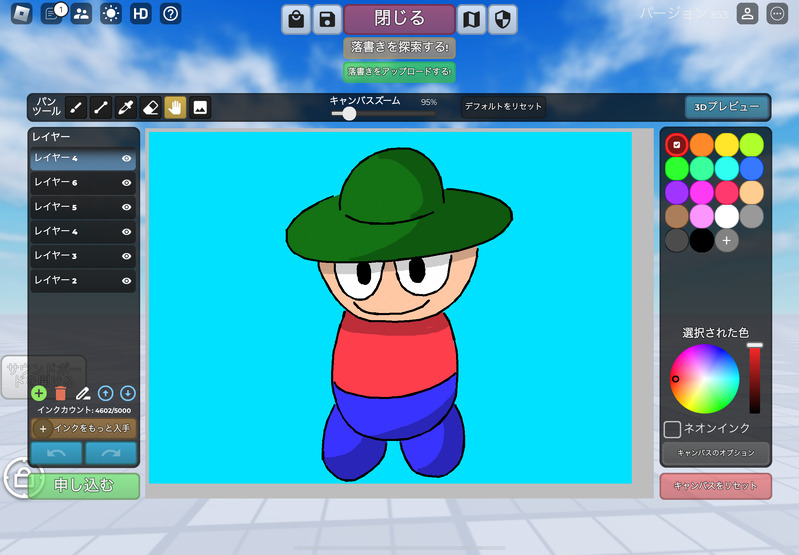Click the vertical brightness slider
The image size is (799, 555).
(x=755, y=379)
